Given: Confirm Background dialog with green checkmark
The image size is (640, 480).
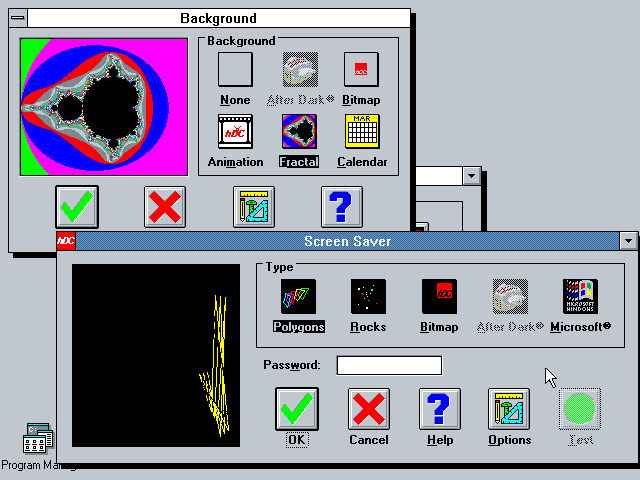Looking at the screenshot, I should pyautogui.click(x=77, y=207).
